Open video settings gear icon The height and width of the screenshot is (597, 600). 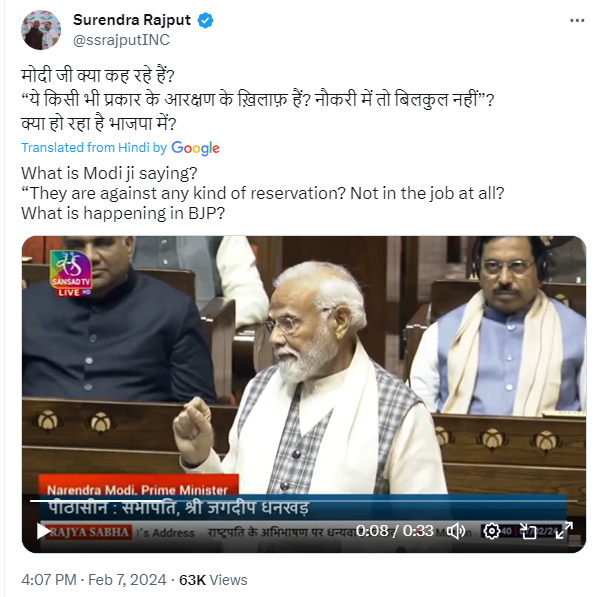pyautogui.click(x=491, y=531)
